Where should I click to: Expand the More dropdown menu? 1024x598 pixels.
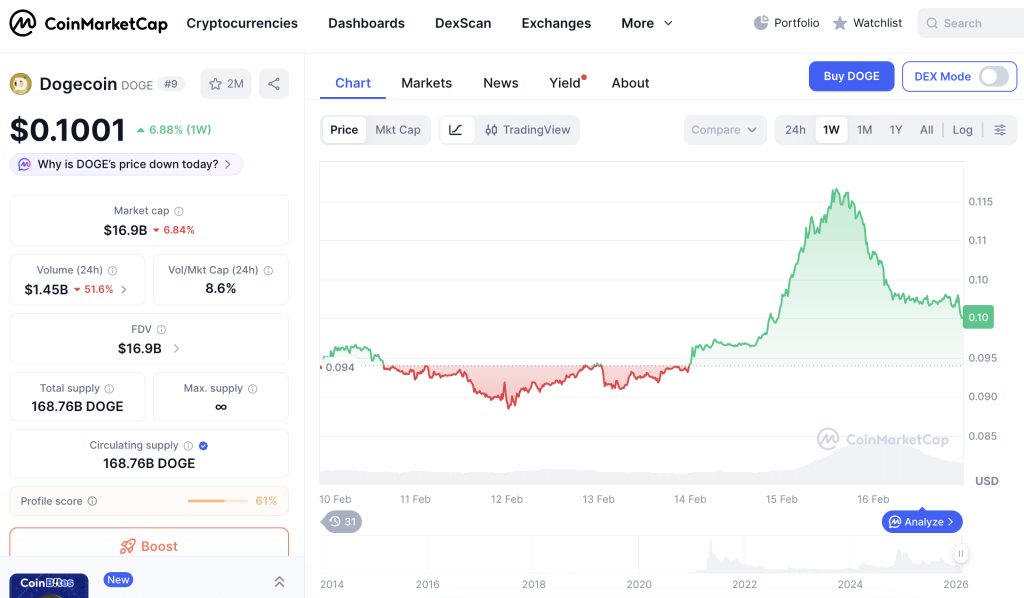pyautogui.click(x=647, y=23)
